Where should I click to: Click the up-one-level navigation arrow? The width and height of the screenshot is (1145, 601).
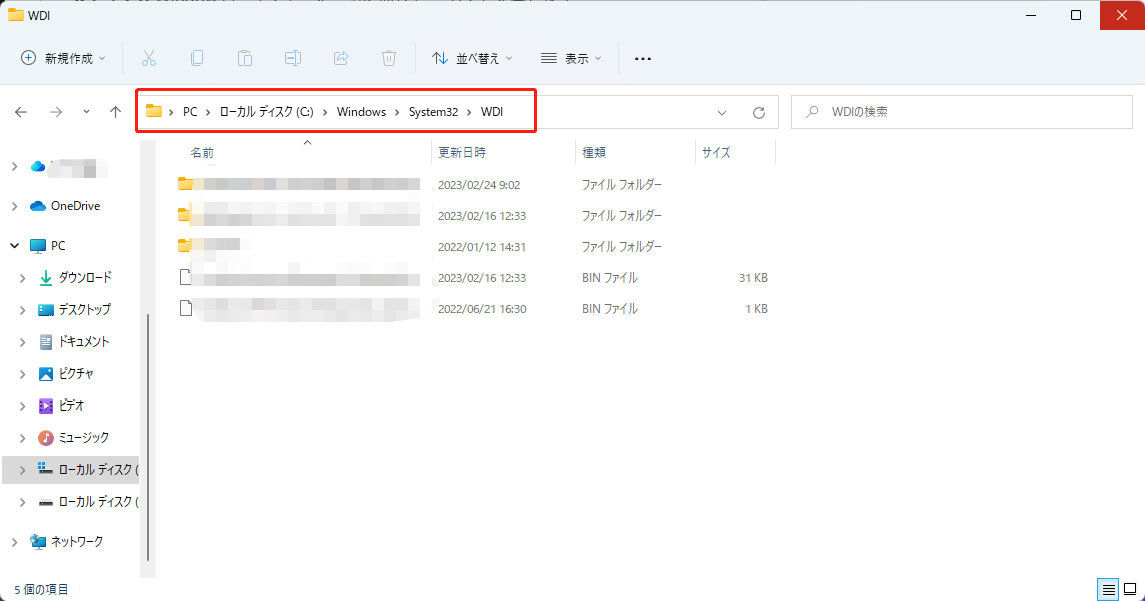(x=115, y=111)
